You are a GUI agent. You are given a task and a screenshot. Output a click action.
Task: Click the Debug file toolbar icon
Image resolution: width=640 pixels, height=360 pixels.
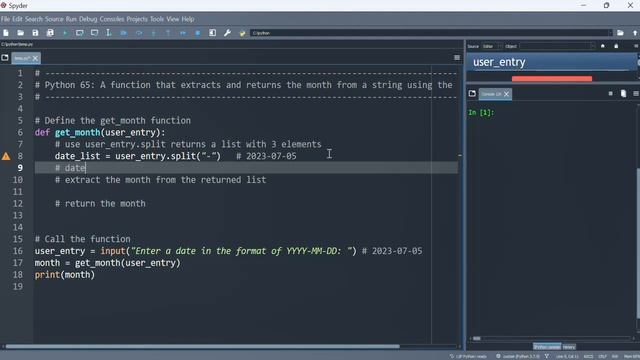pos(124,33)
